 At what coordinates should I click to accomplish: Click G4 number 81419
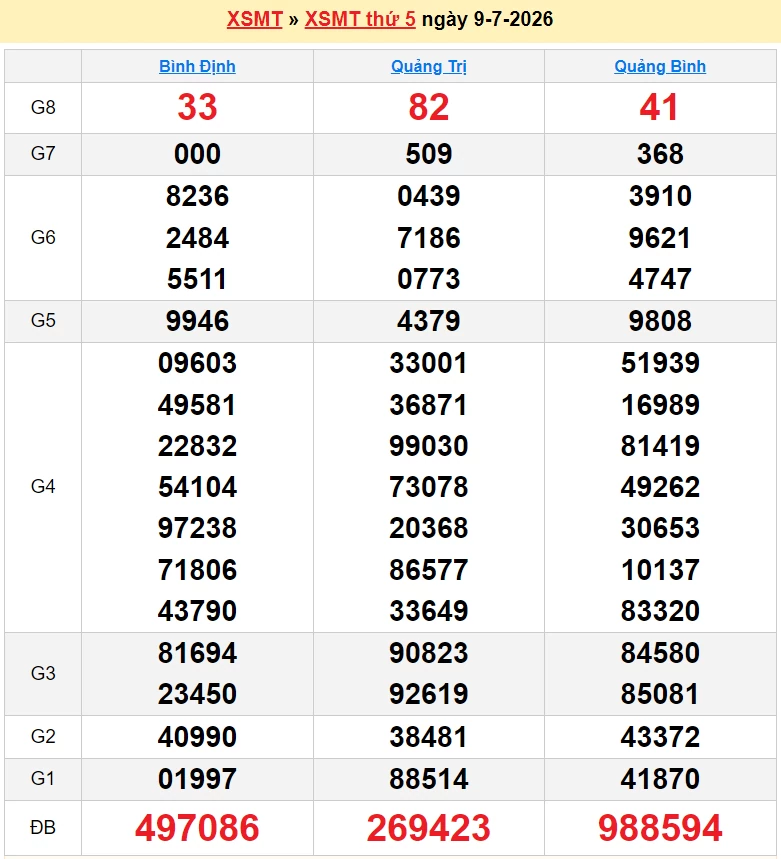point(660,446)
